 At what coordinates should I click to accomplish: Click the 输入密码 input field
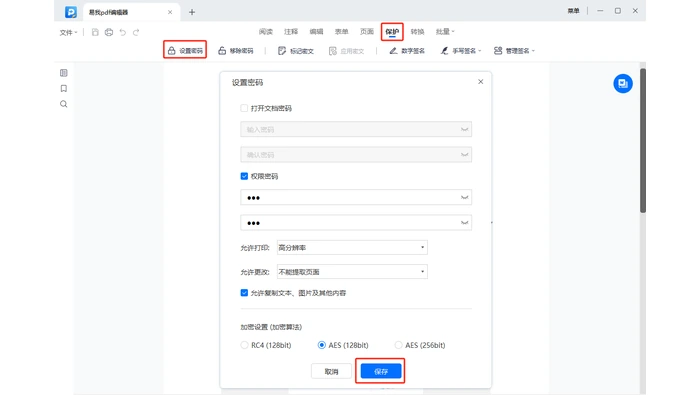(356, 129)
